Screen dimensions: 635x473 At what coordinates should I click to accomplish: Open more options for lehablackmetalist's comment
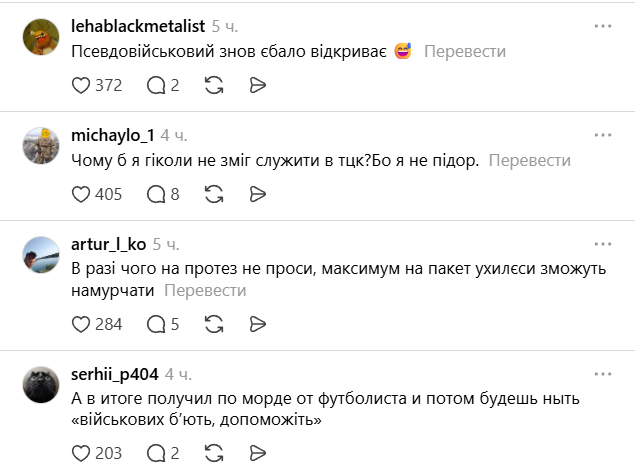(x=603, y=25)
